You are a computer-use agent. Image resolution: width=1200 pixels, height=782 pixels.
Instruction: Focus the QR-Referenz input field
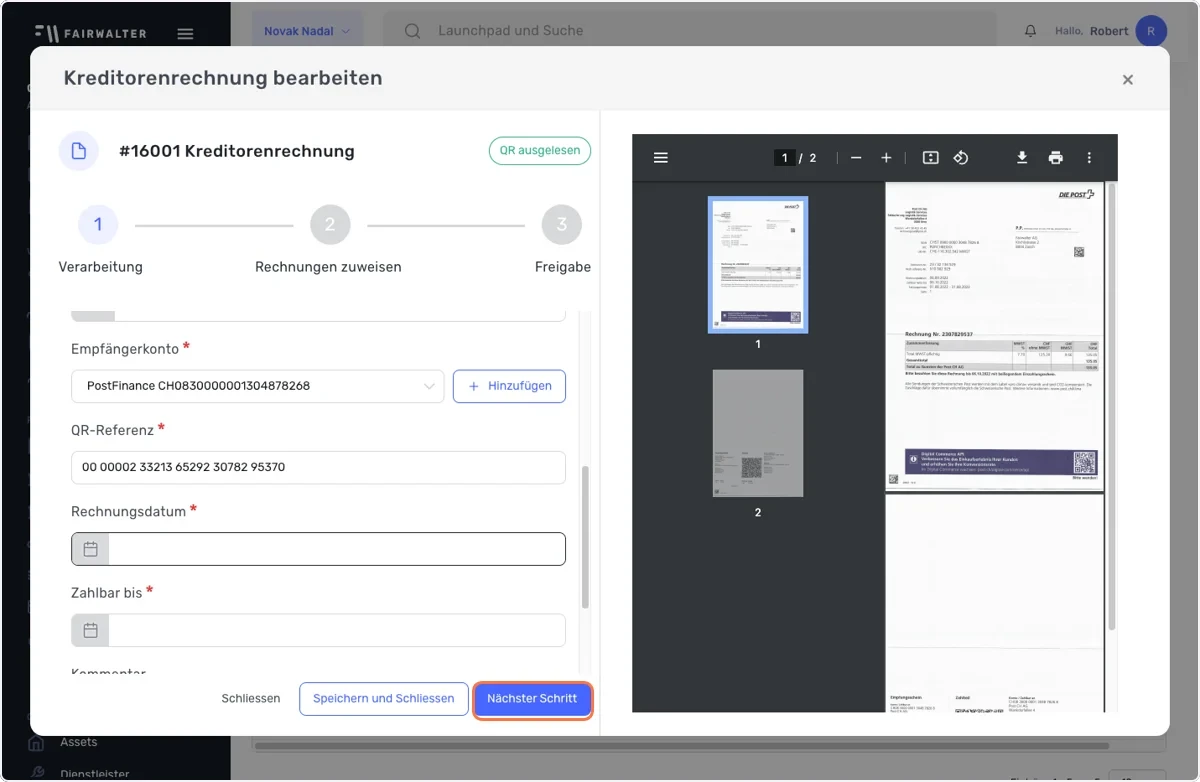click(x=319, y=467)
